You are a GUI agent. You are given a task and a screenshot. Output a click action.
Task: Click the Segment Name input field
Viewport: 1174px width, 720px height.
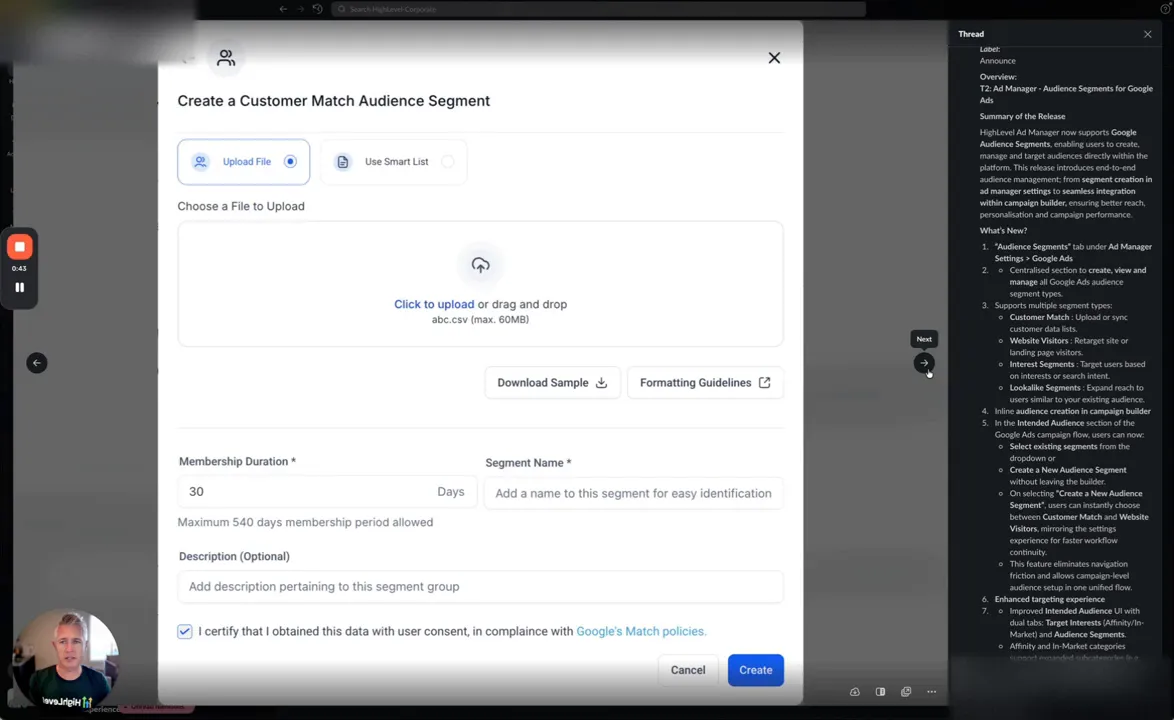[x=633, y=493]
